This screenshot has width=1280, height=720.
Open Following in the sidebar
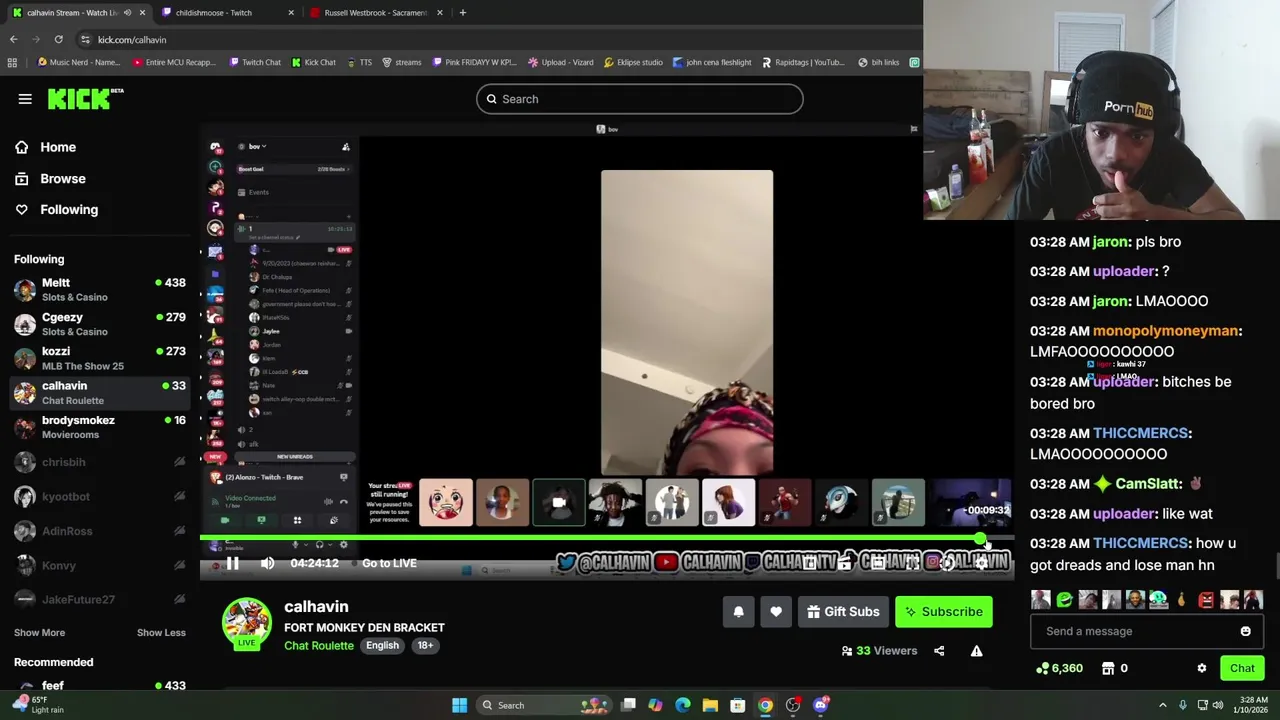pos(68,209)
